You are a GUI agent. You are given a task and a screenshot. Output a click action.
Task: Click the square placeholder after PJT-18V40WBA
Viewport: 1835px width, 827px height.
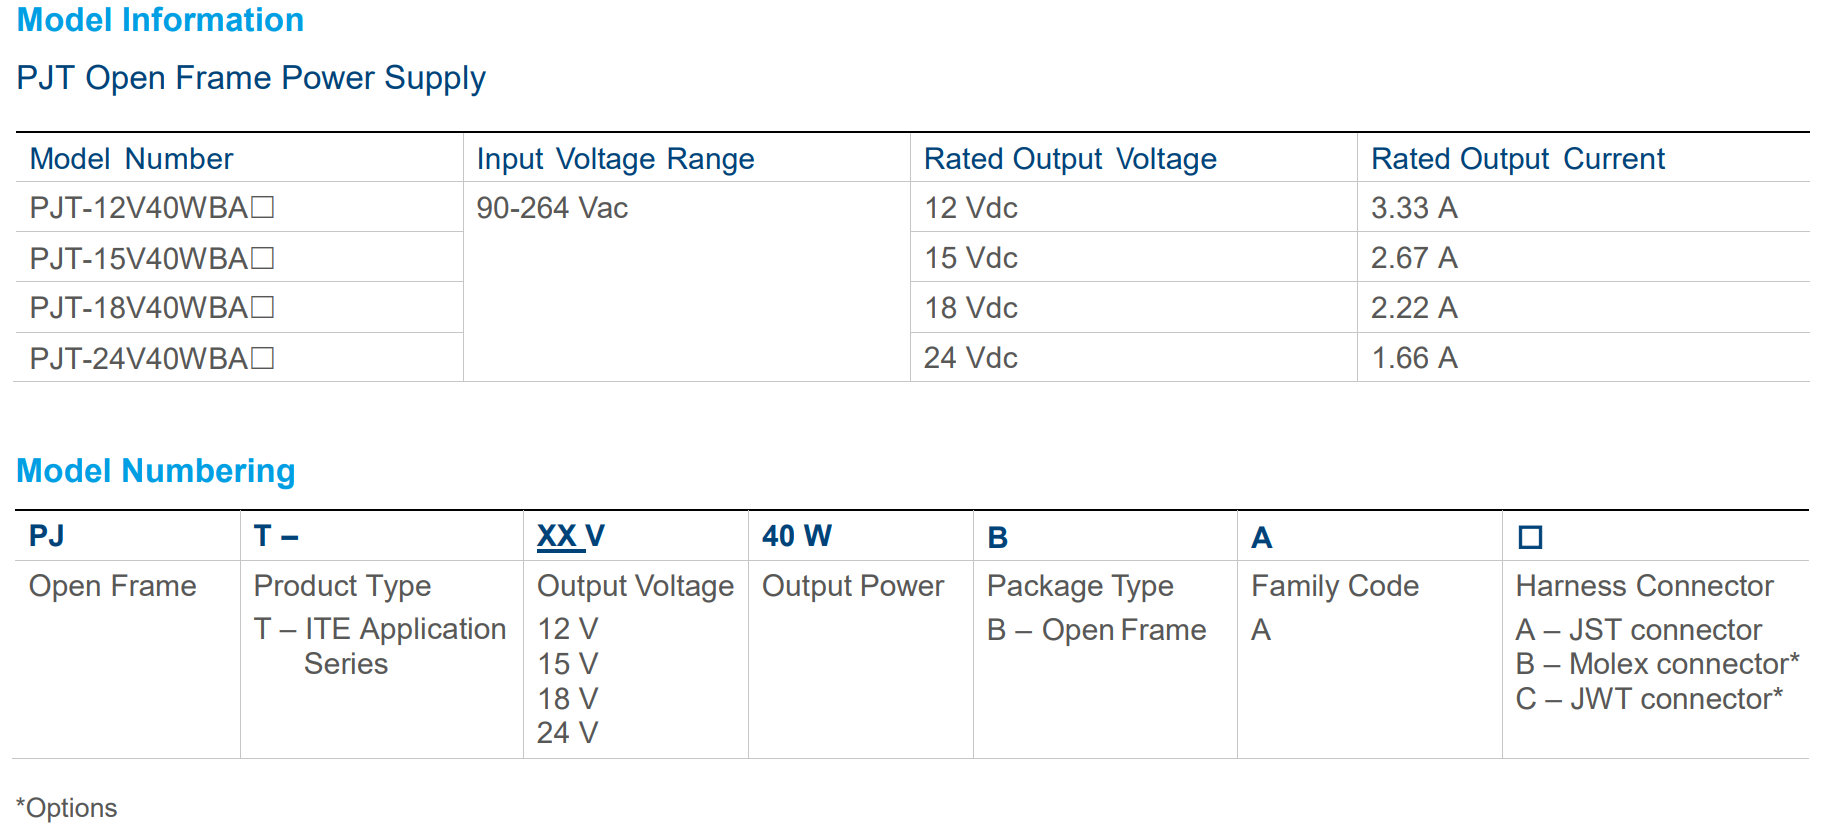(263, 308)
